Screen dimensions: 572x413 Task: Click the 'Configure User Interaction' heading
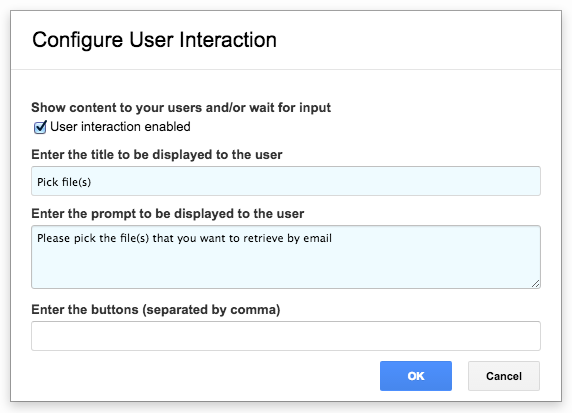[154, 39]
